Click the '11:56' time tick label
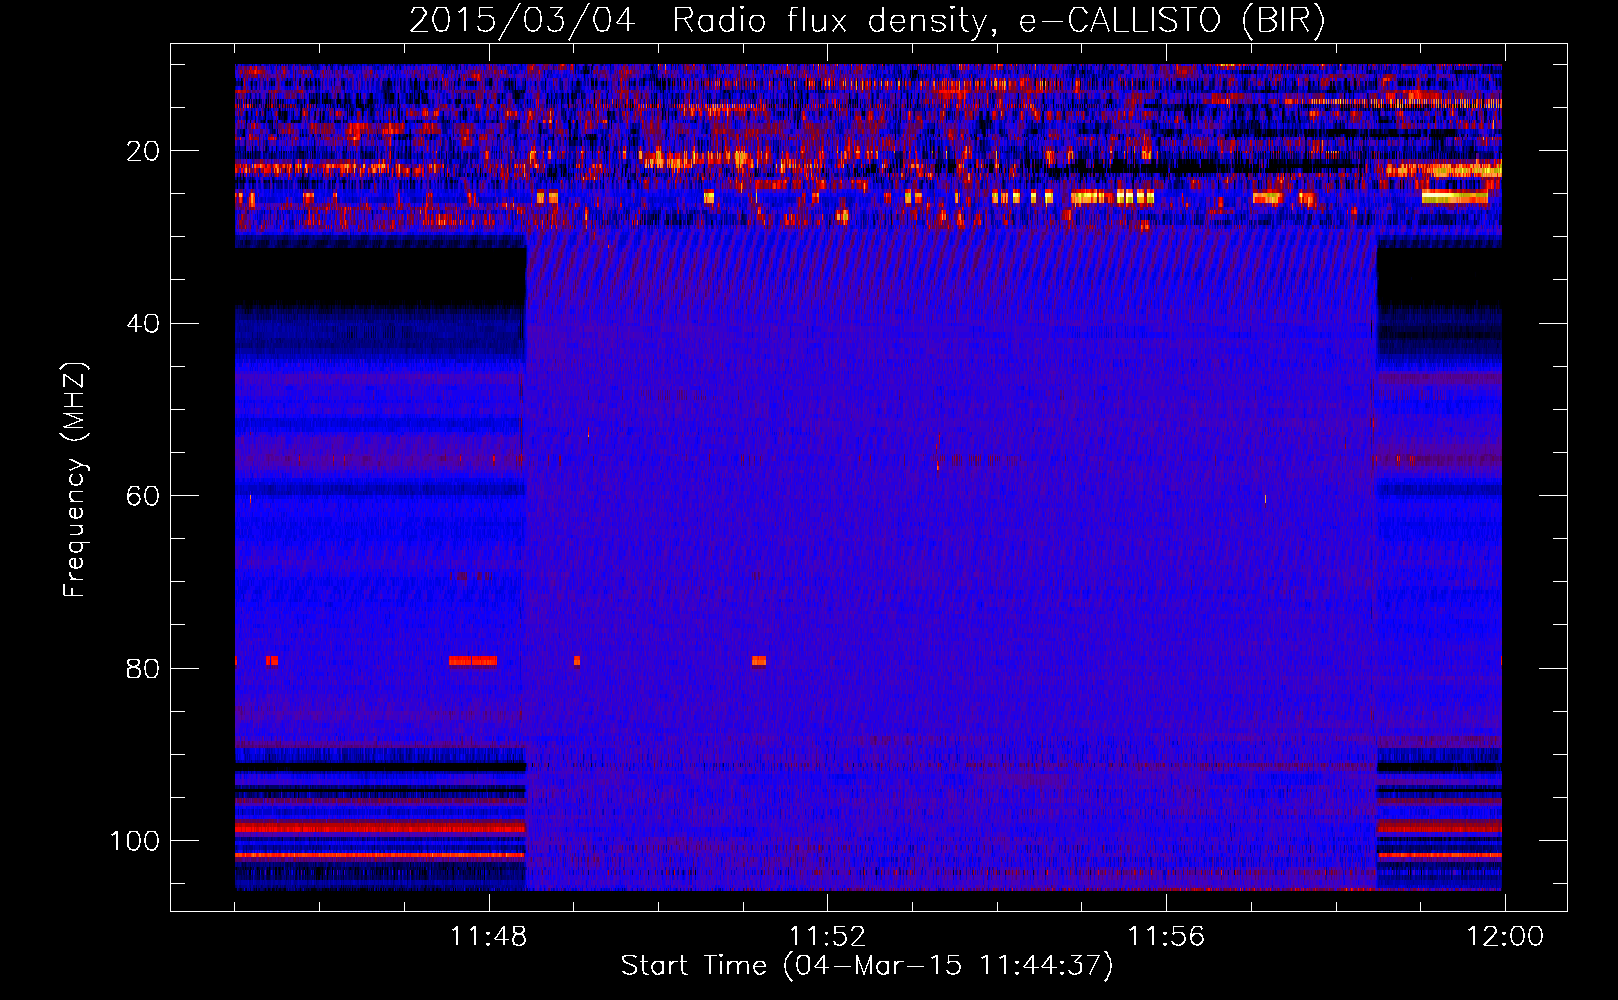The image size is (1618, 1000). pos(1166,937)
